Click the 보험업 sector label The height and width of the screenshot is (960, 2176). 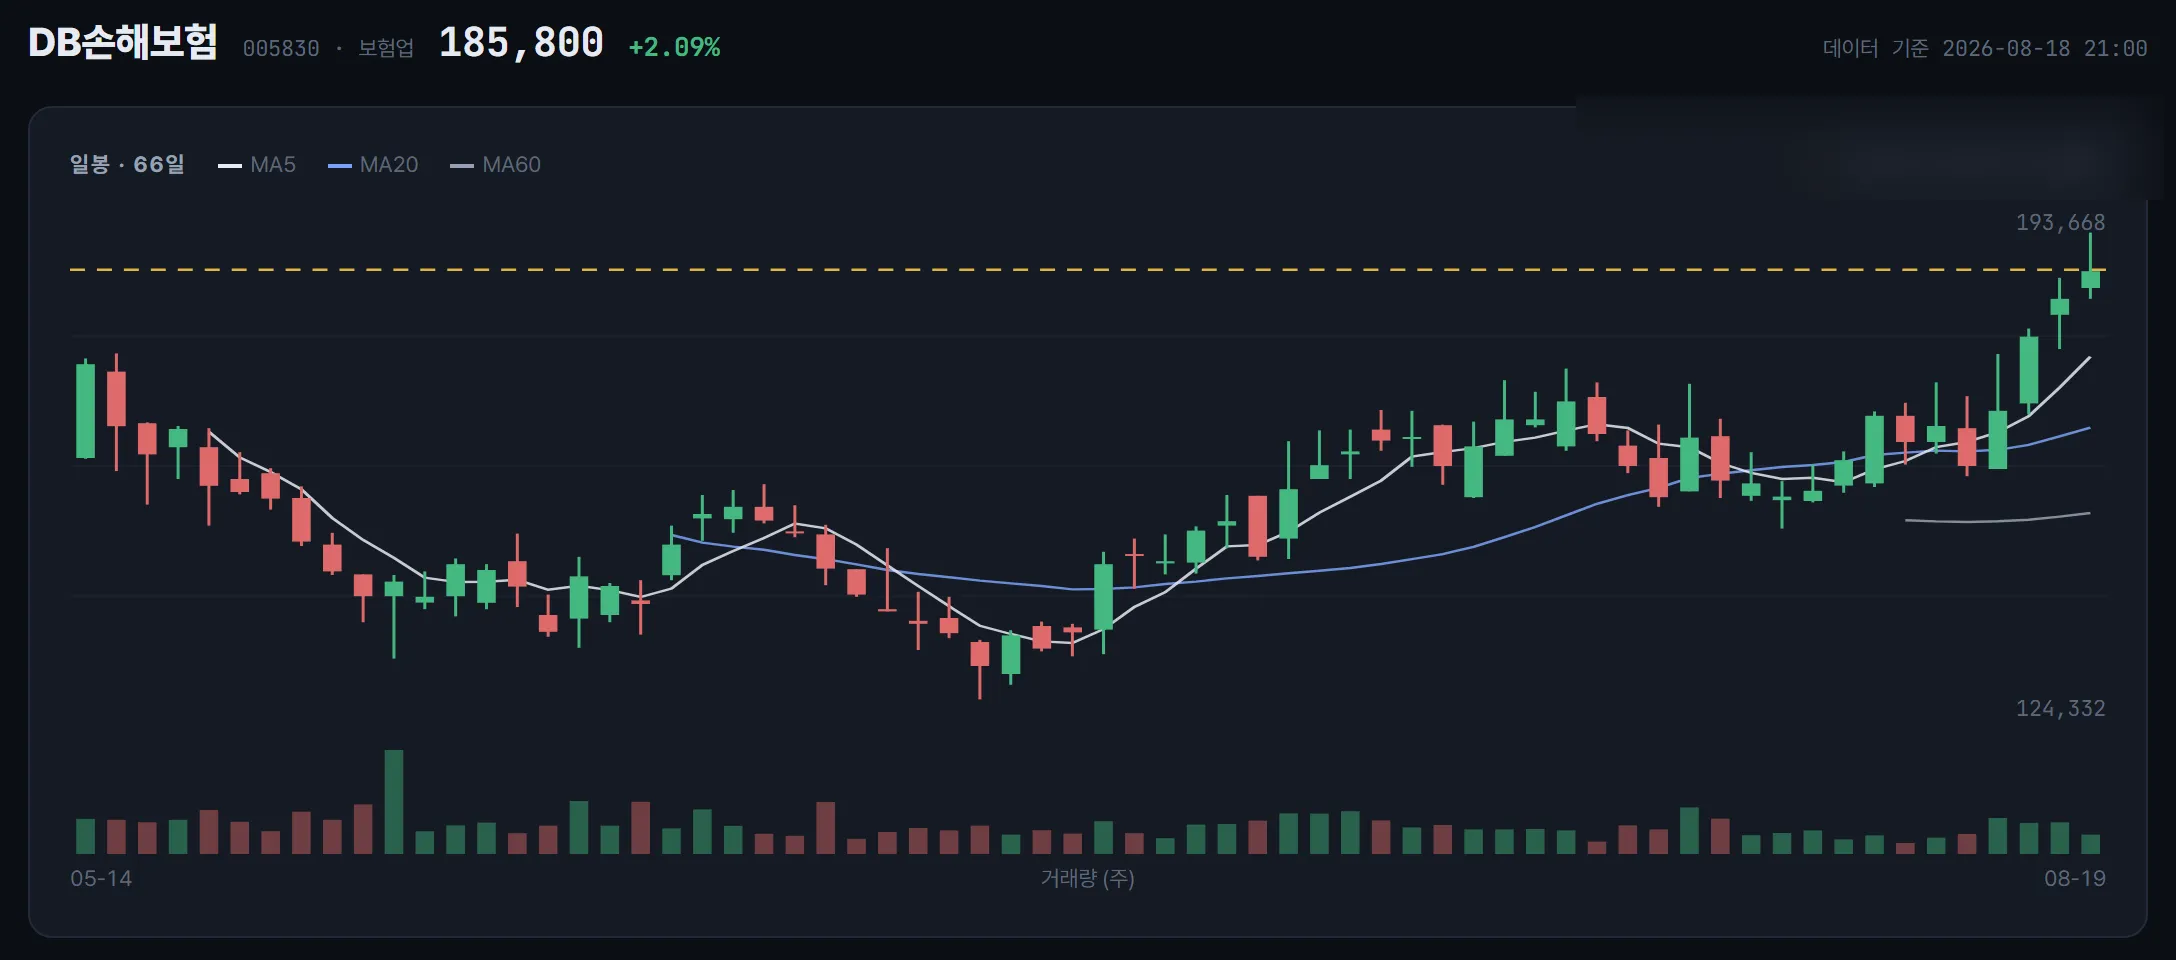coord(386,48)
